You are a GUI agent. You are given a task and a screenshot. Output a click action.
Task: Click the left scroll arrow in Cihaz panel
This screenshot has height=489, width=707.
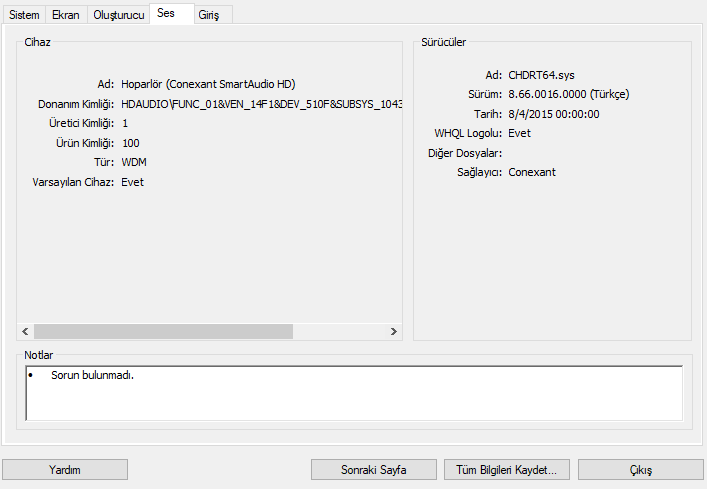click(24, 331)
